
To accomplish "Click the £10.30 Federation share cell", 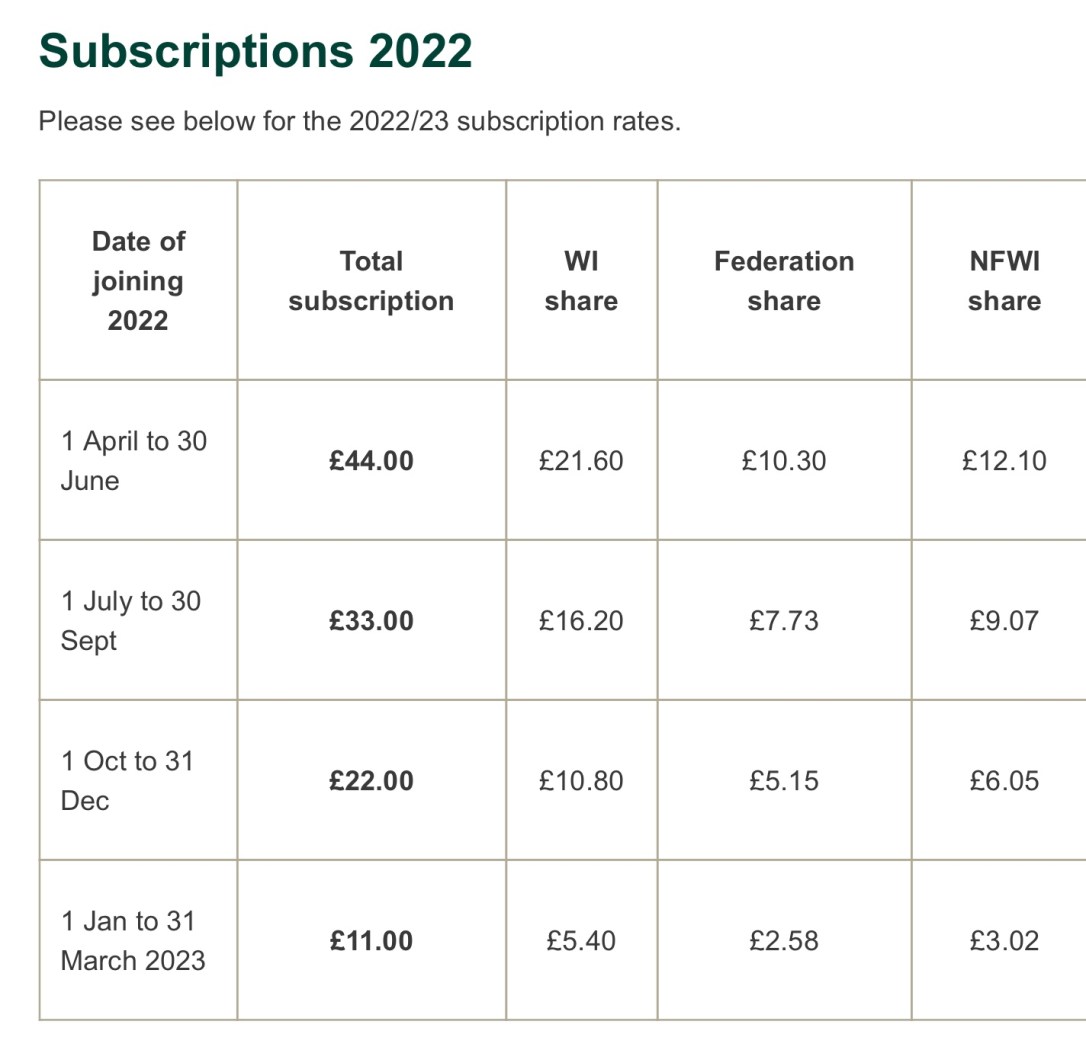I will tap(784, 461).
